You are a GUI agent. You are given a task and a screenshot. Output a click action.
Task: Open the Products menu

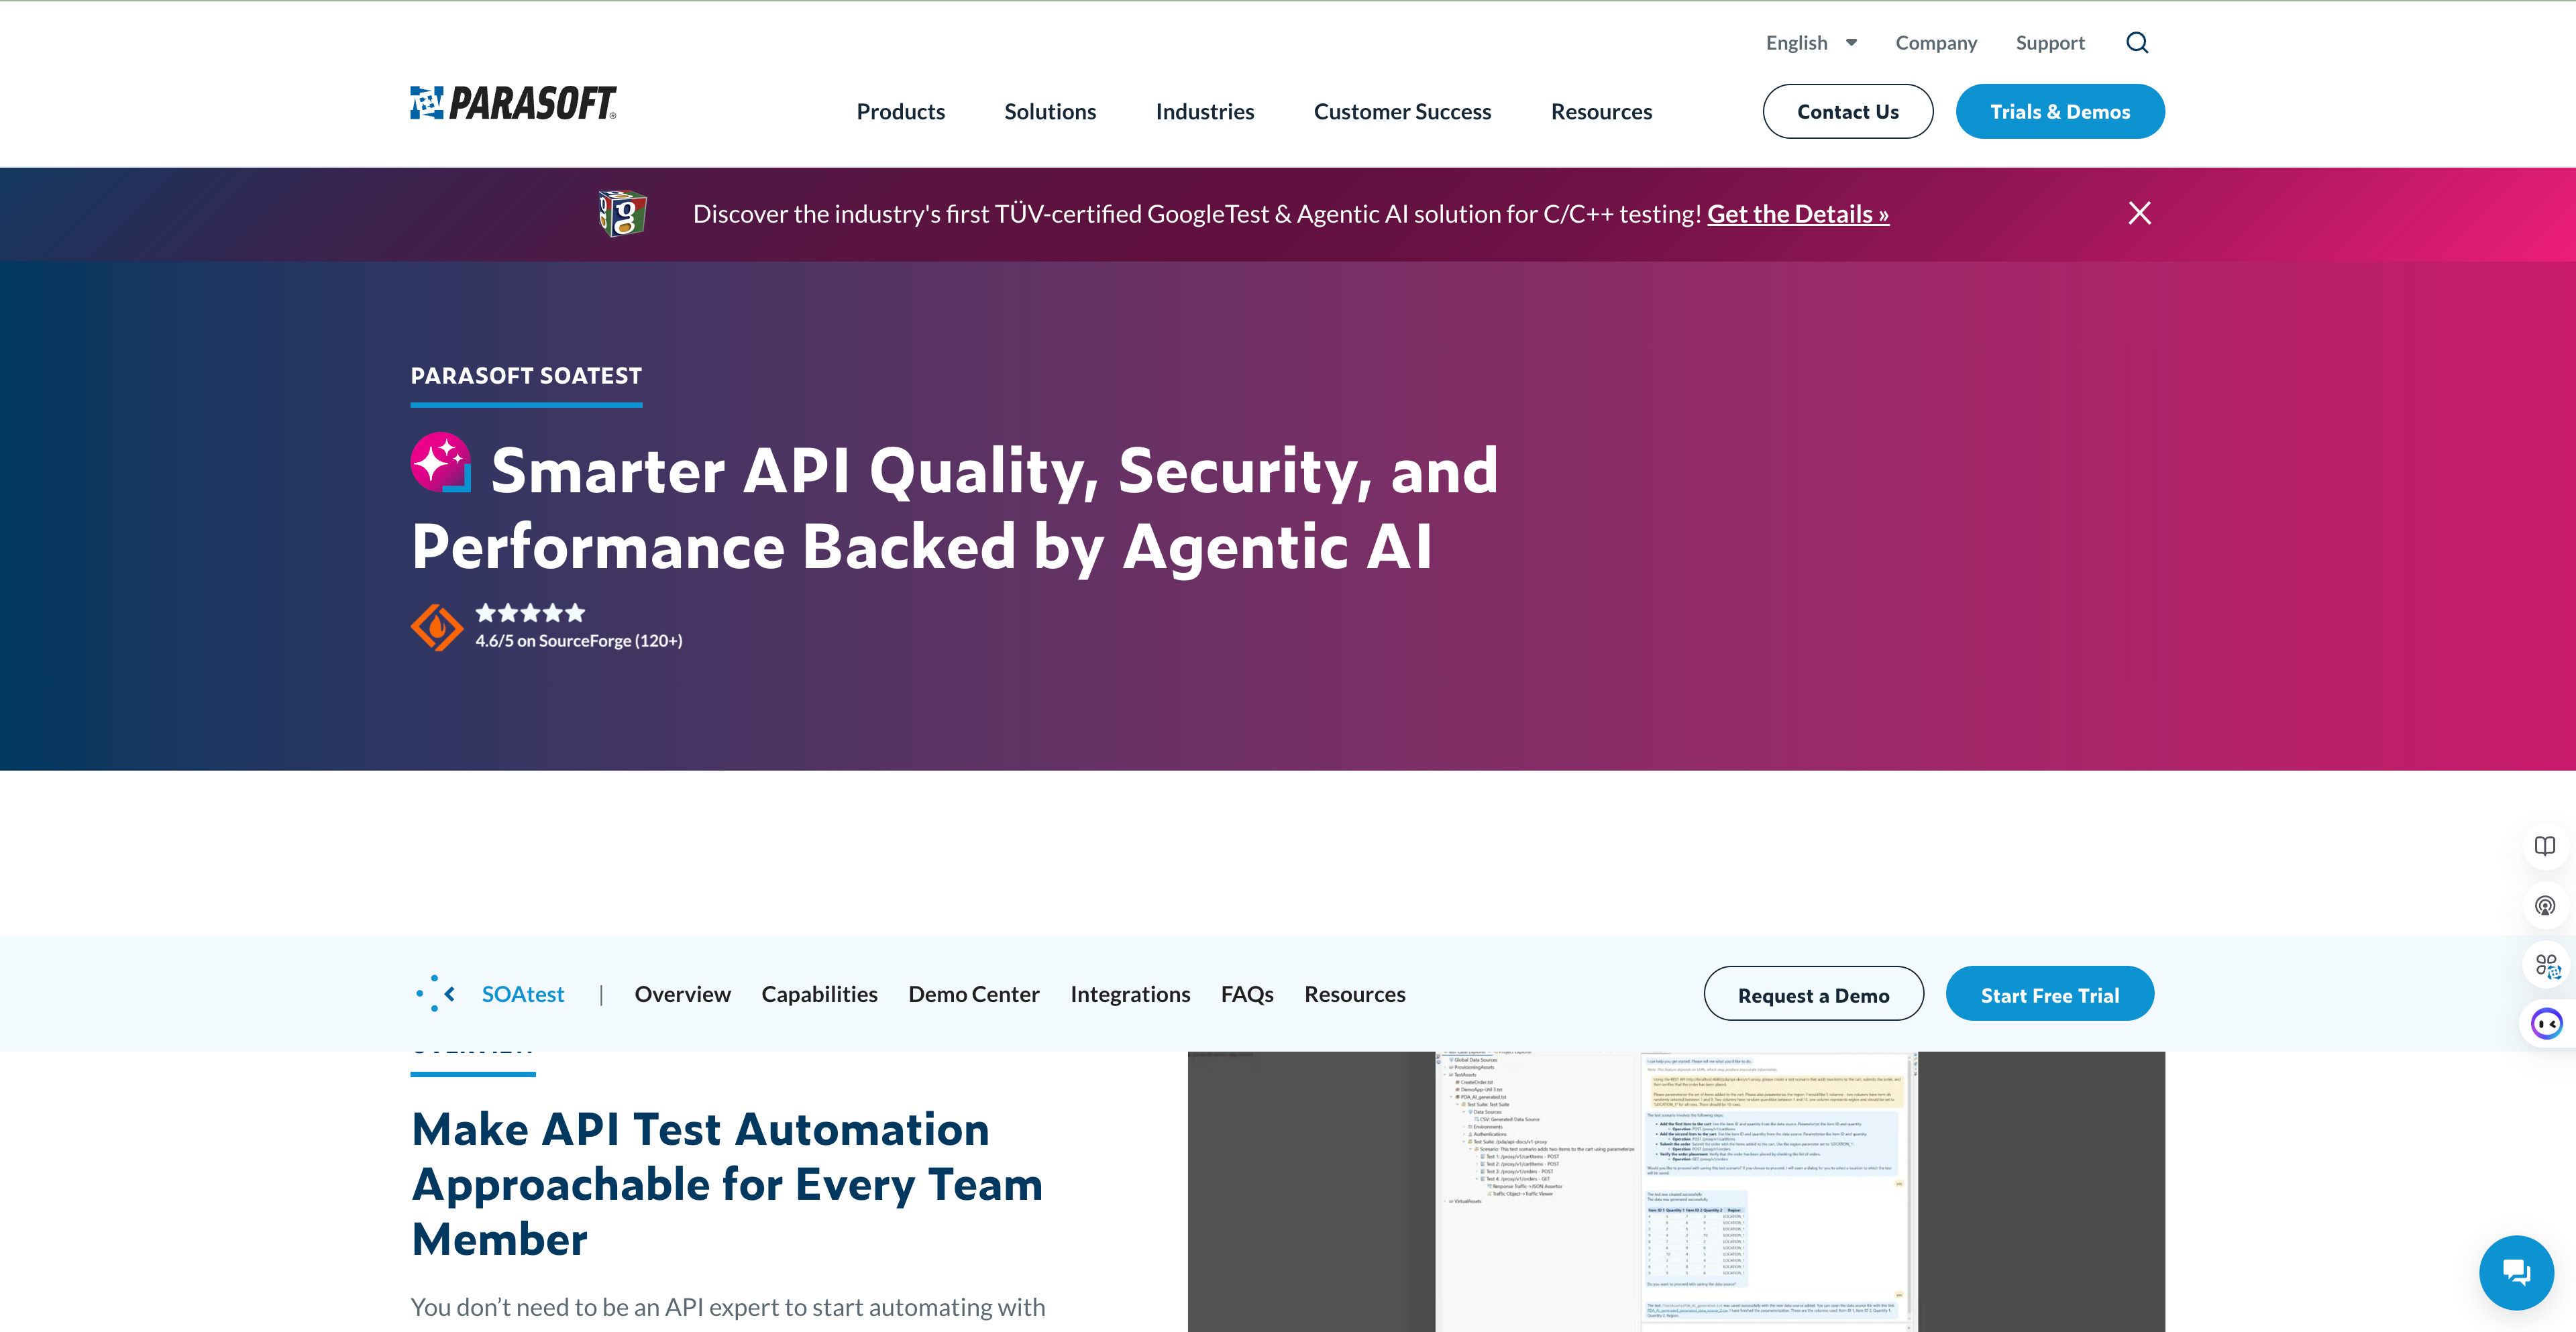(x=900, y=112)
